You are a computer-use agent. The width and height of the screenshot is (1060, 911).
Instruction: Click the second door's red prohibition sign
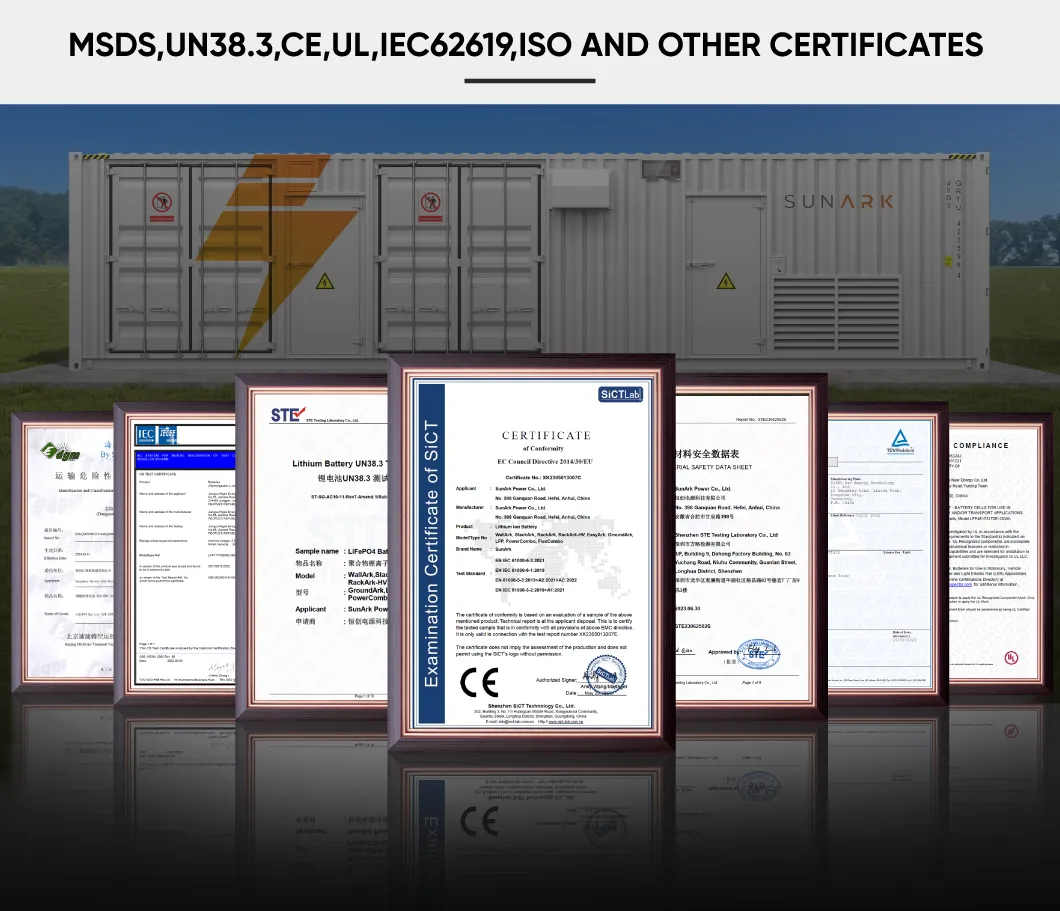point(430,206)
